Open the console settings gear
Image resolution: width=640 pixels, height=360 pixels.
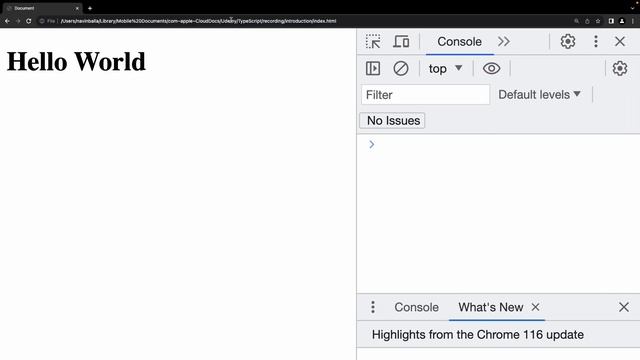pos(620,69)
